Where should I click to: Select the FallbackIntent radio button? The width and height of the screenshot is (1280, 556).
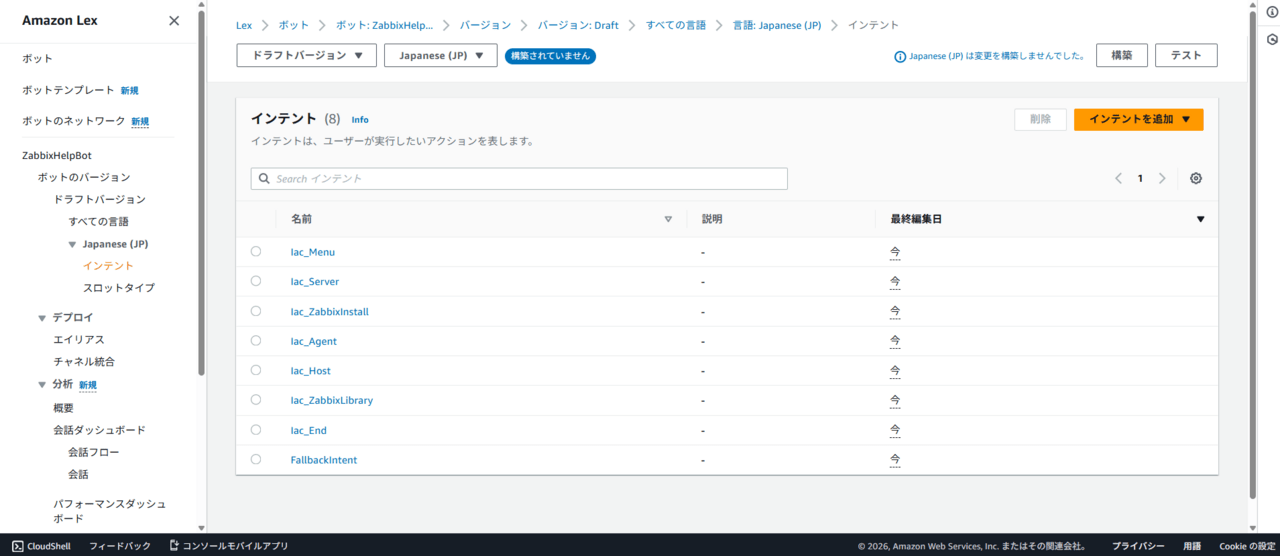pos(256,459)
